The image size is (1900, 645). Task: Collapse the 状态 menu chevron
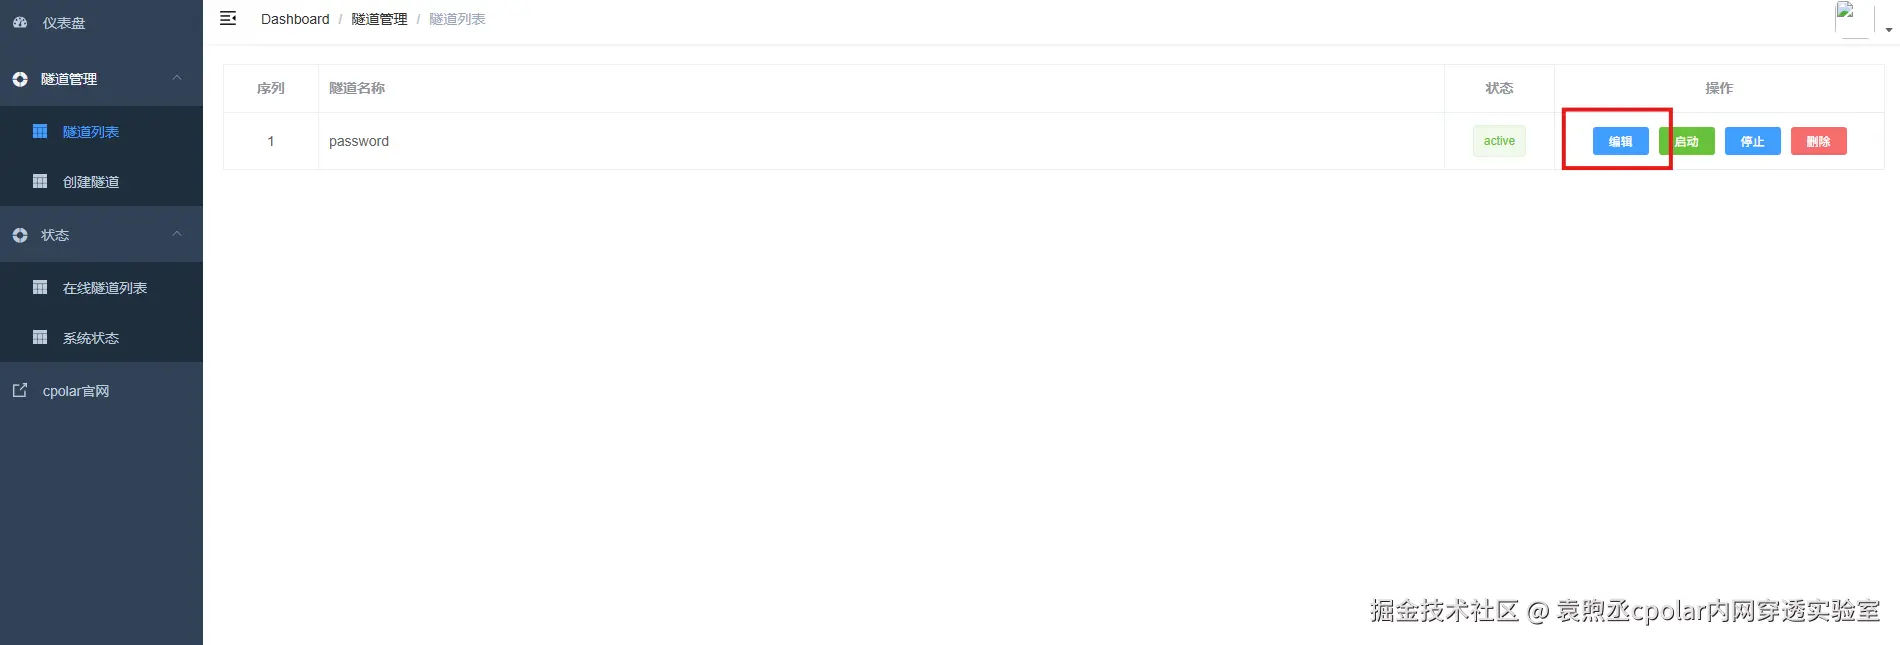coord(177,234)
